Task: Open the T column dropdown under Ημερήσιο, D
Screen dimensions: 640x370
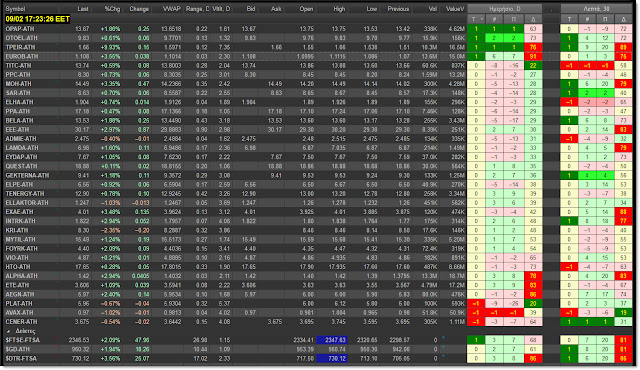Action: click(x=482, y=19)
